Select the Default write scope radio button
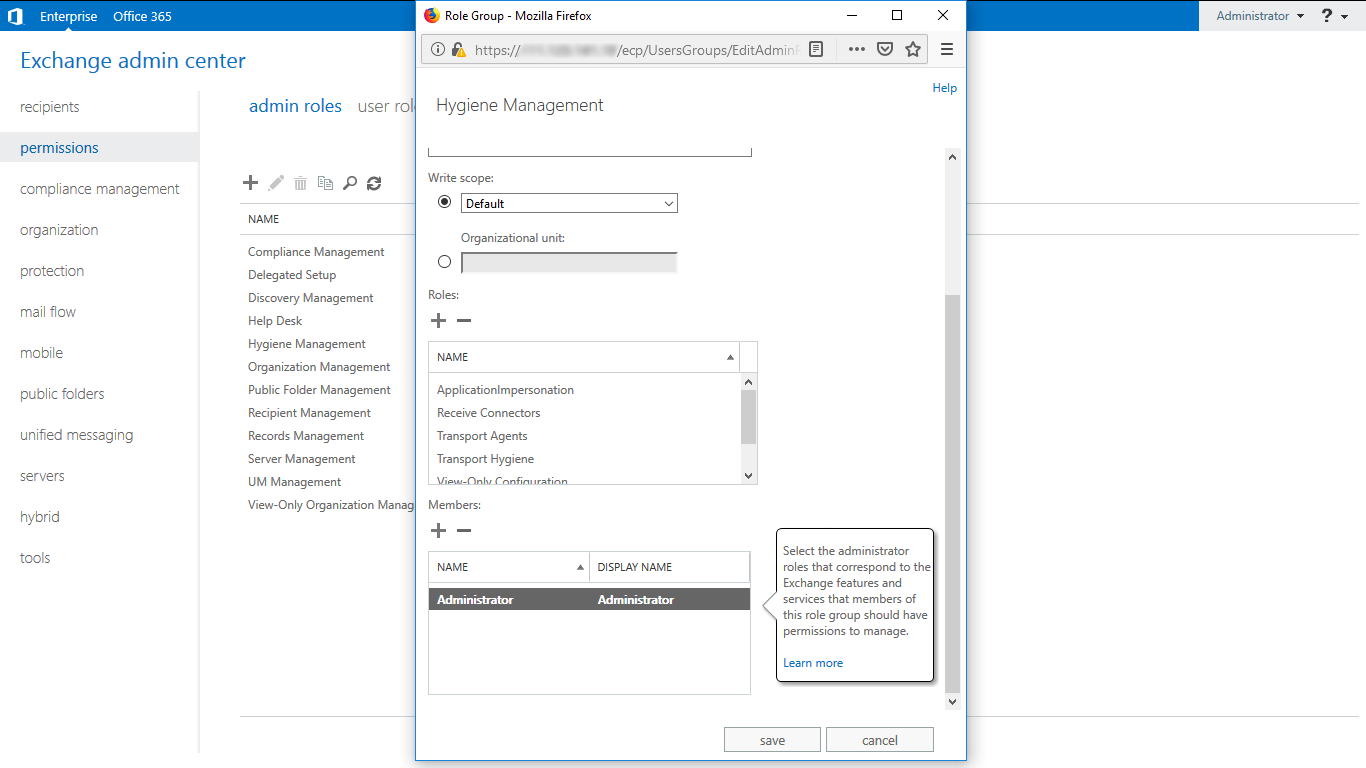1366x768 pixels. [x=445, y=202]
